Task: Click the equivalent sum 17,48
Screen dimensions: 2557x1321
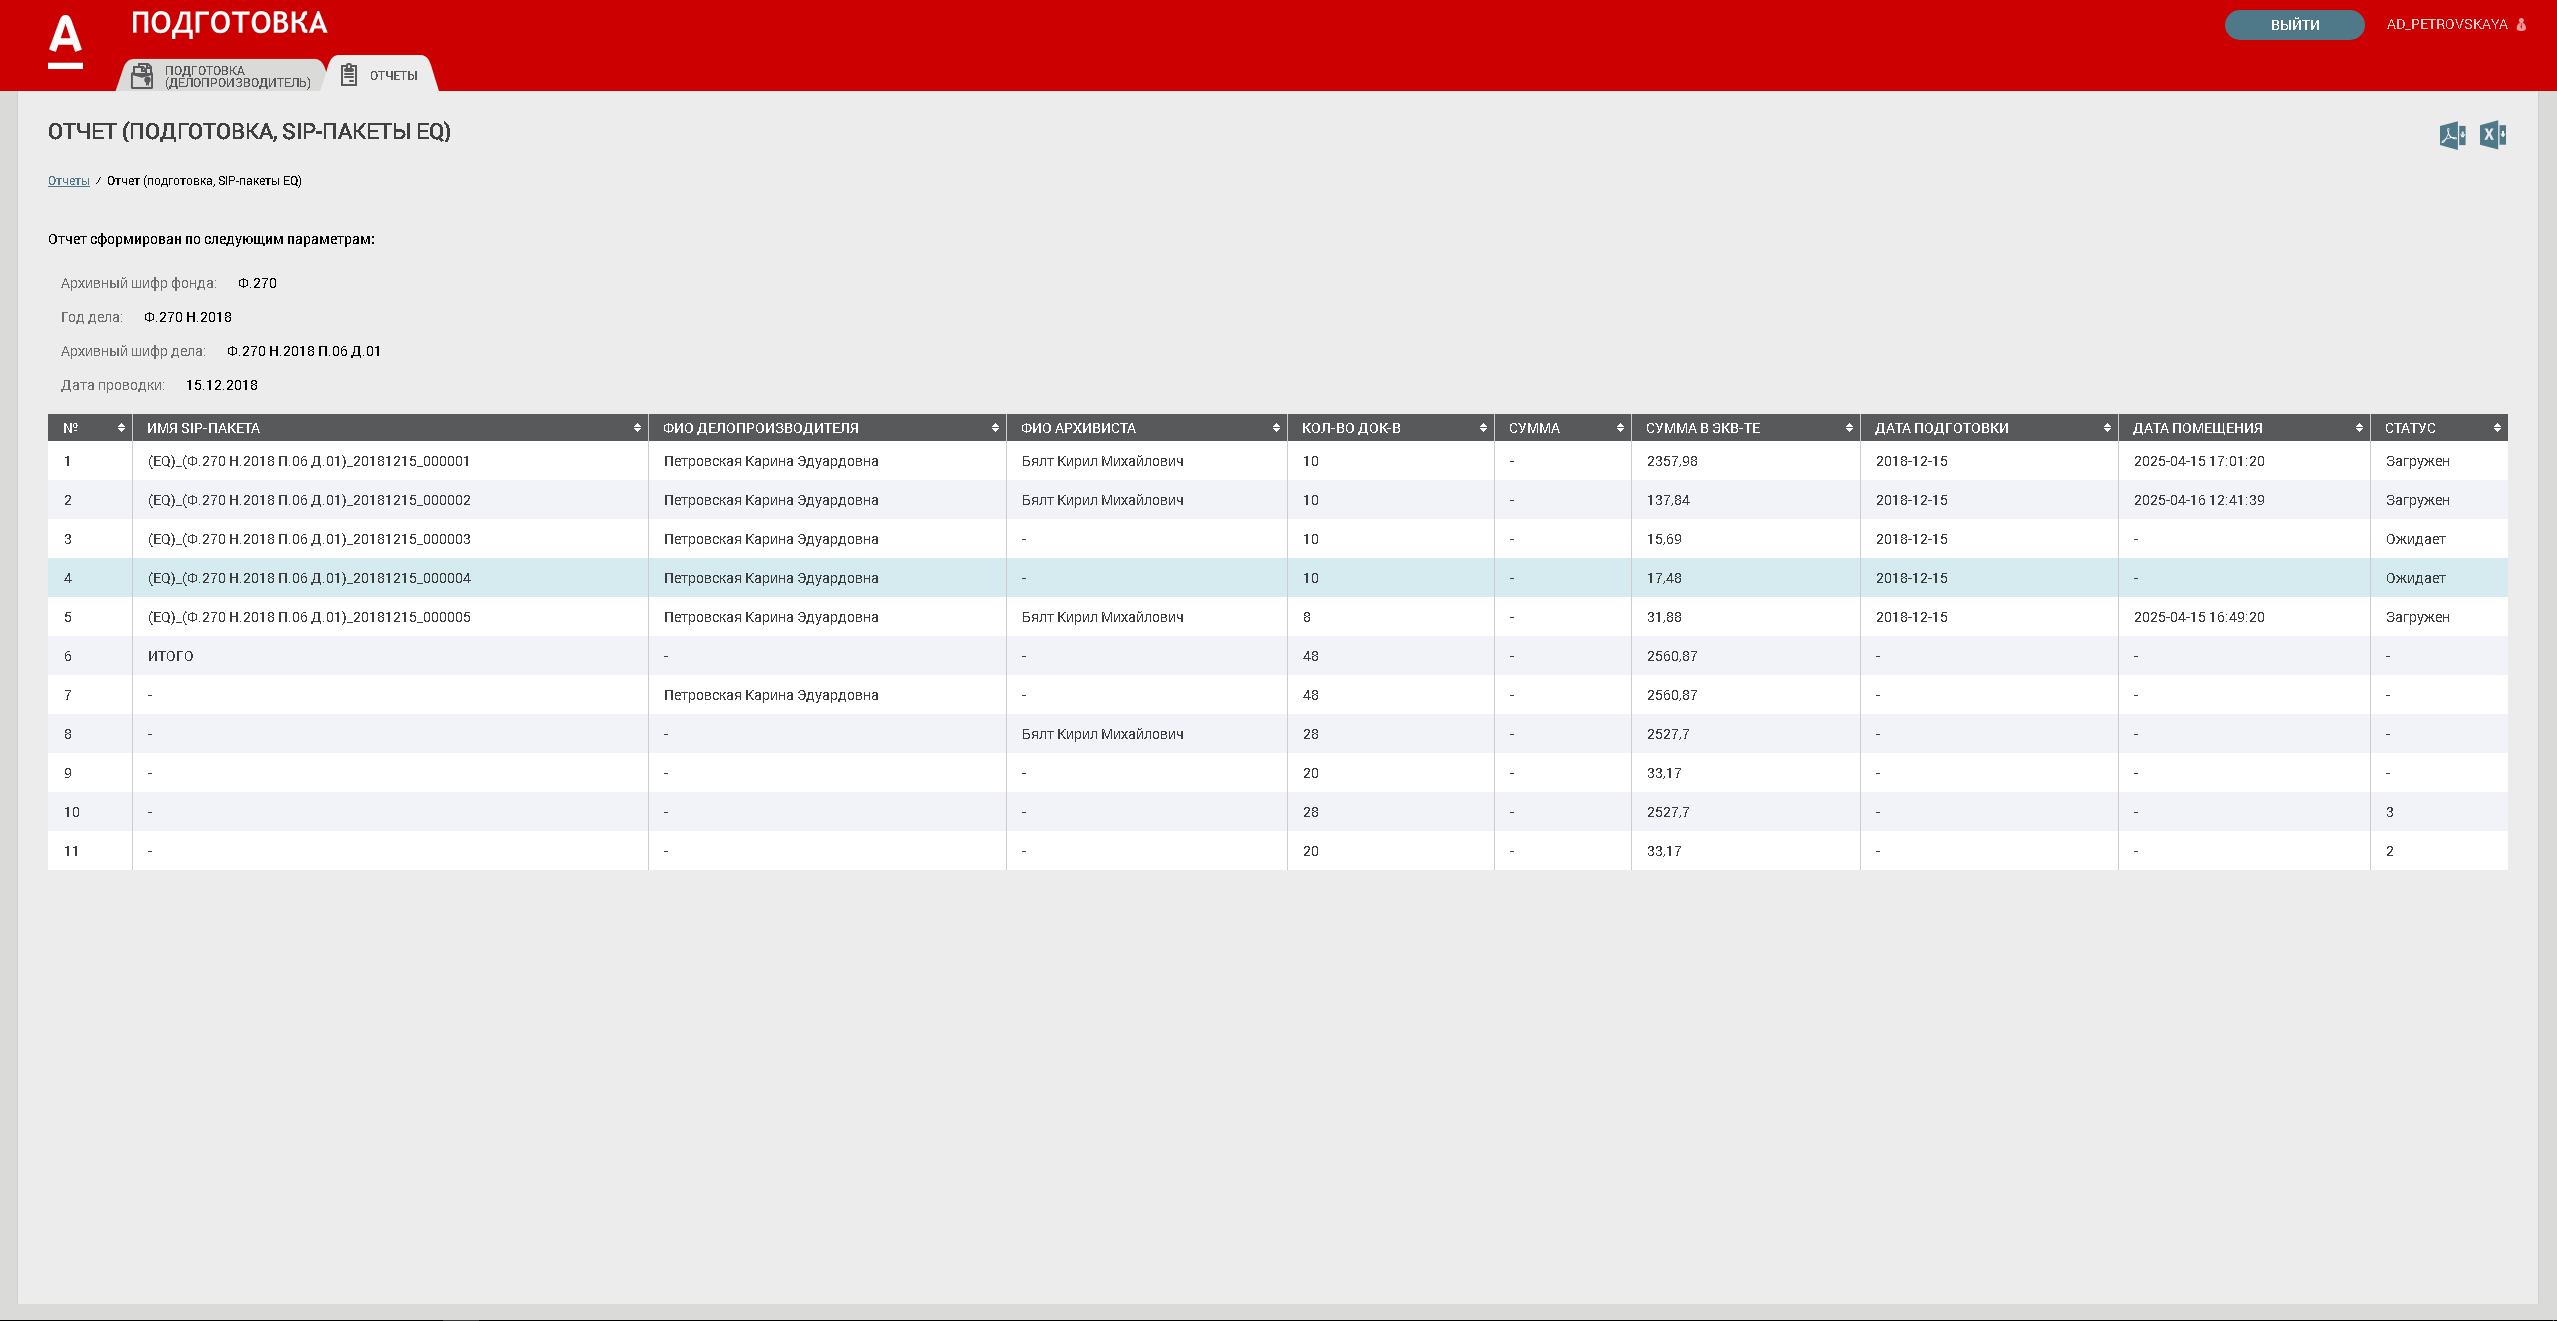Action: tap(1664, 578)
